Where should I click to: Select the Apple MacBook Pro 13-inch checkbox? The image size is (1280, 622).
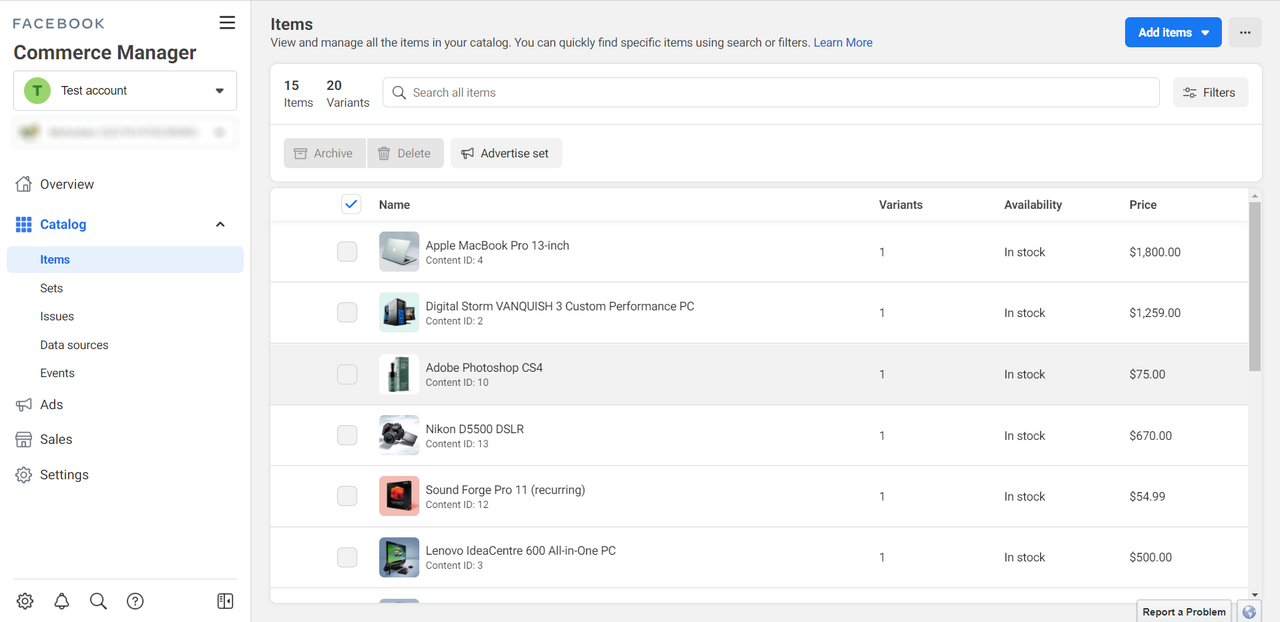(347, 252)
